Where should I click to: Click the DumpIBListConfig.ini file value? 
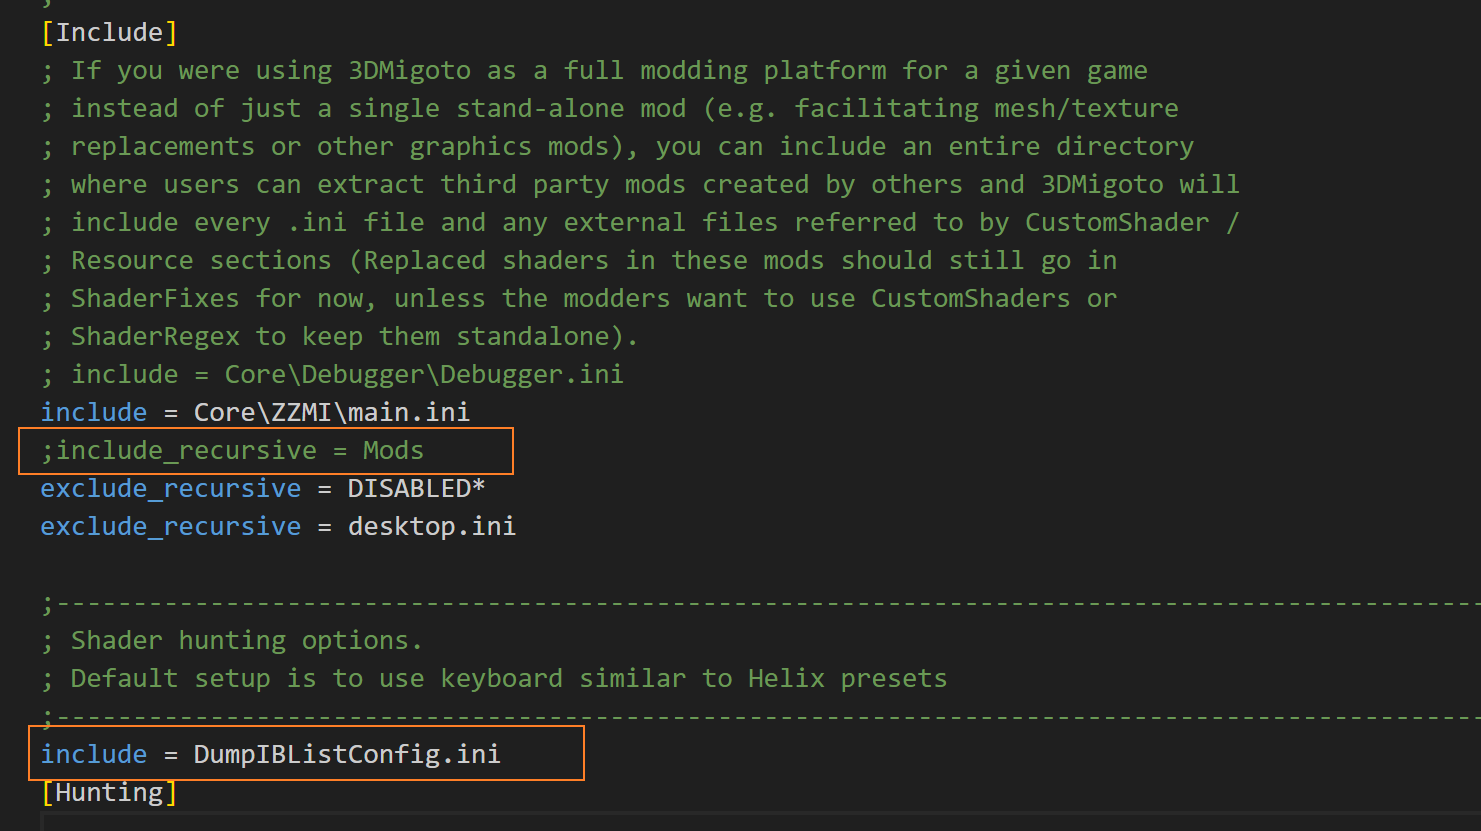tap(347, 755)
